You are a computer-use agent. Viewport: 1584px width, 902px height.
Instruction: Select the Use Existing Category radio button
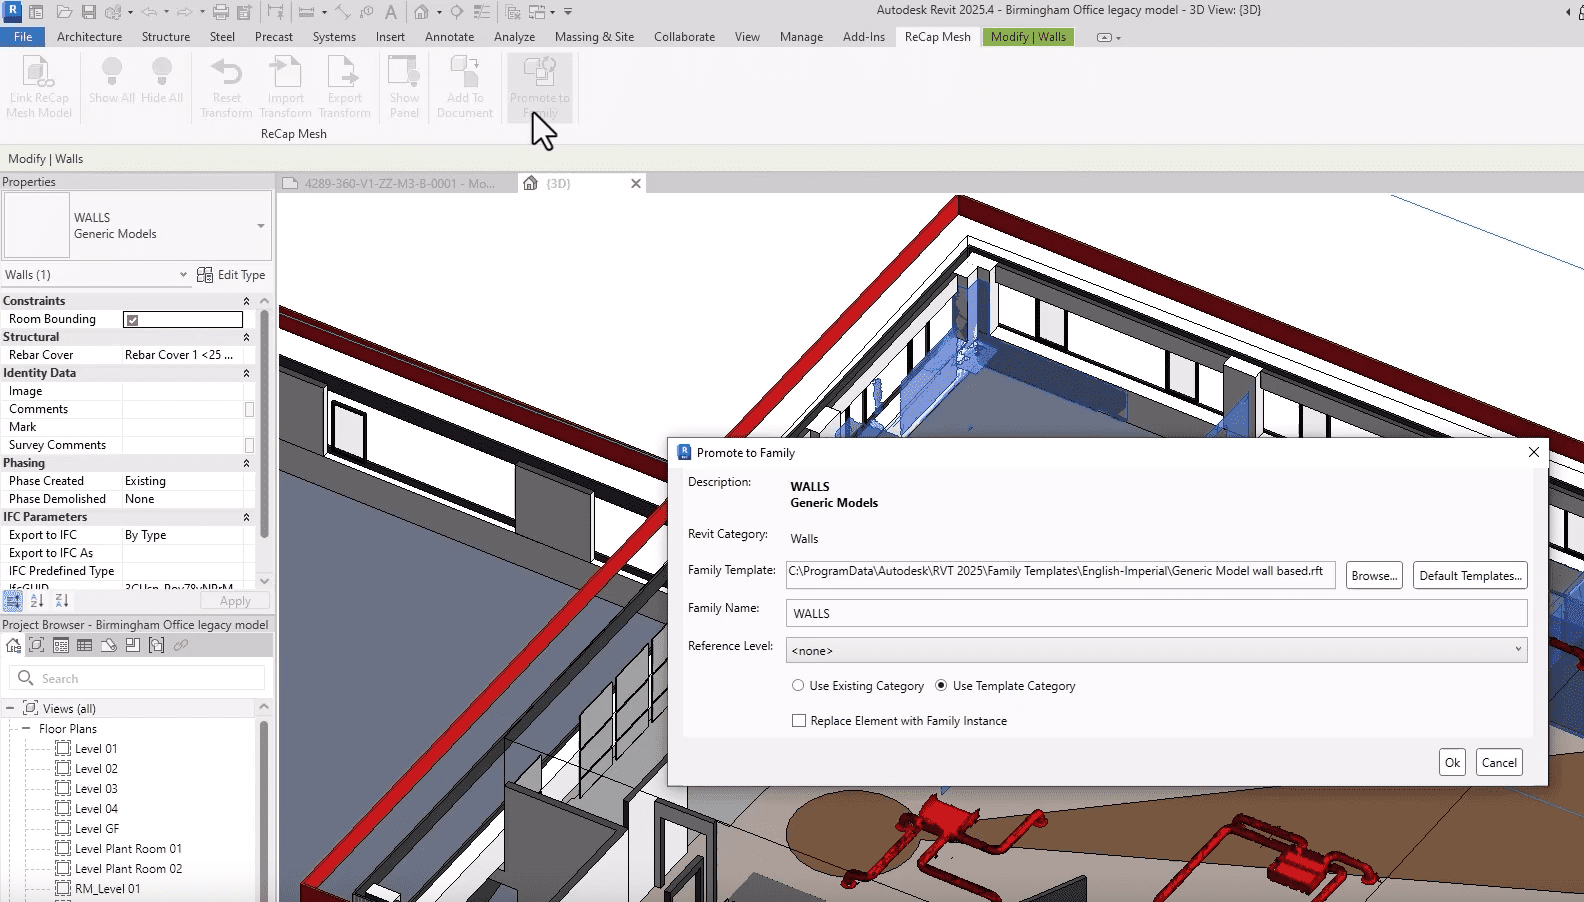[798, 686]
